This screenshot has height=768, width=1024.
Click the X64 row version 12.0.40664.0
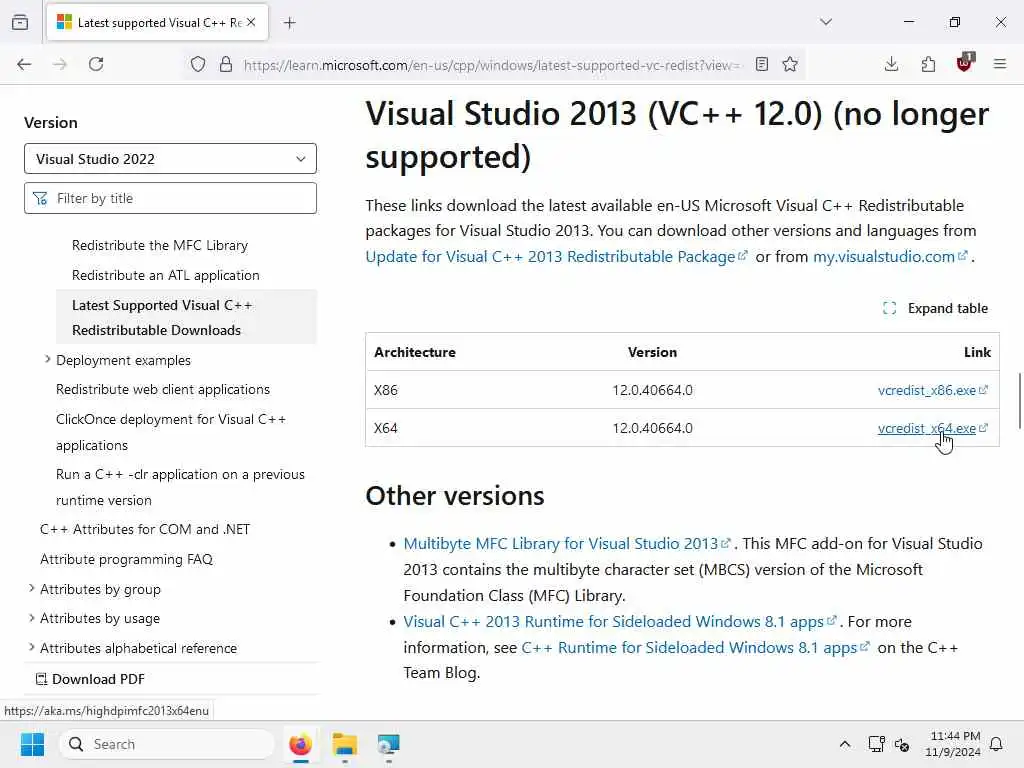tap(652, 428)
